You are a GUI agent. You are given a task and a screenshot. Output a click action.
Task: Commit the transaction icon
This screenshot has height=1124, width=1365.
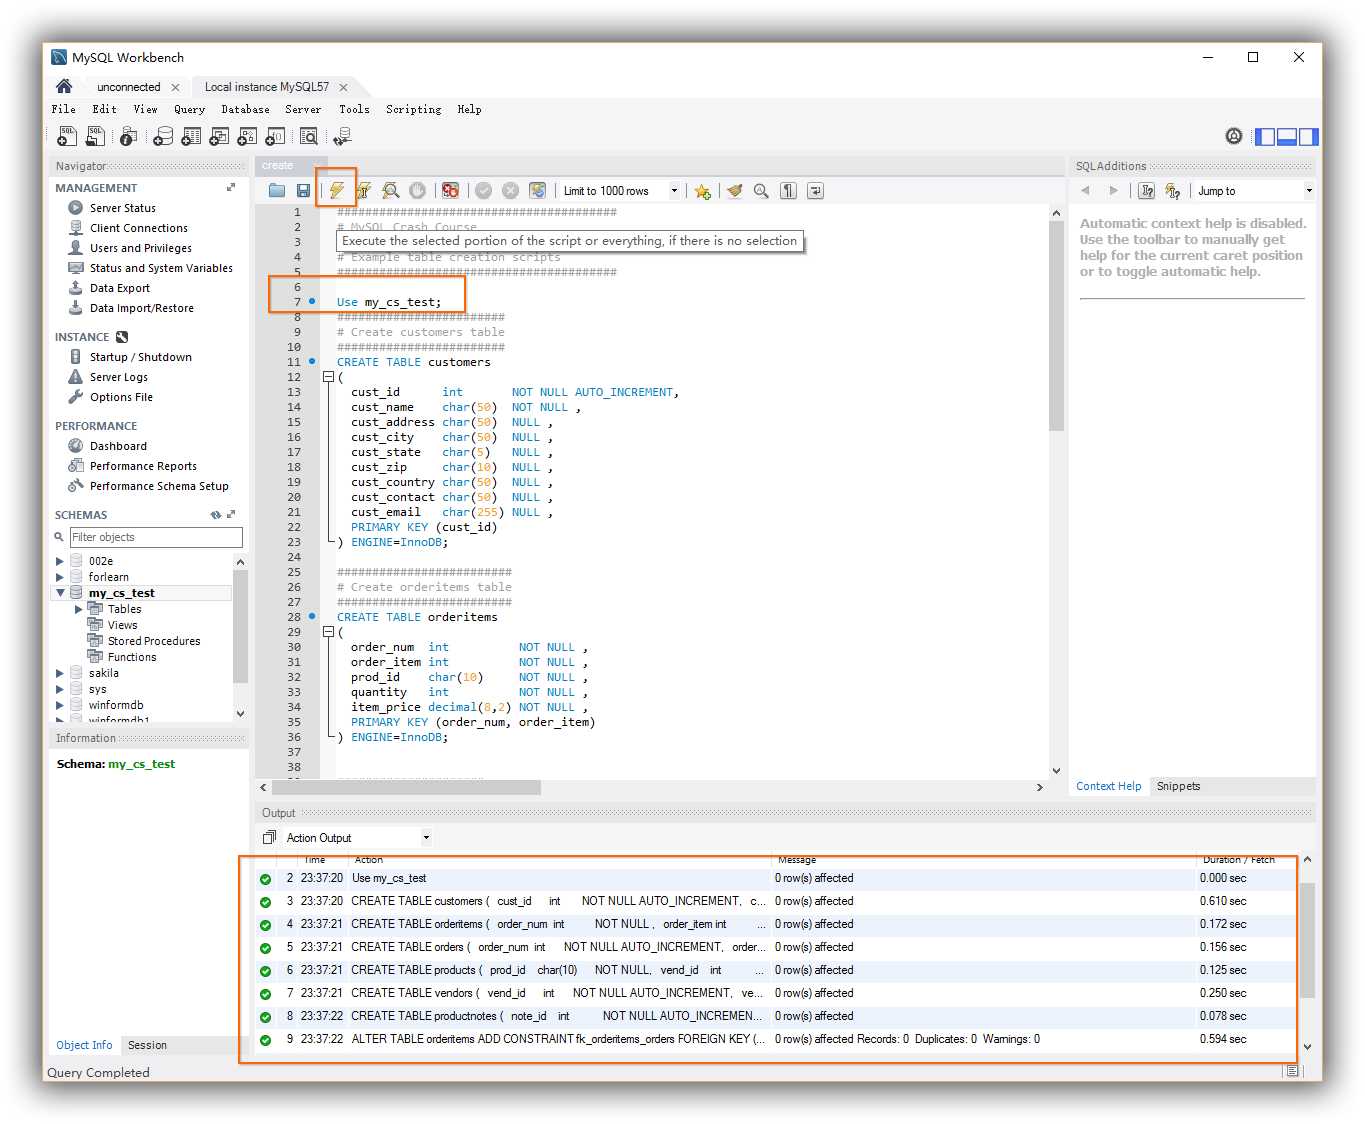point(484,190)
